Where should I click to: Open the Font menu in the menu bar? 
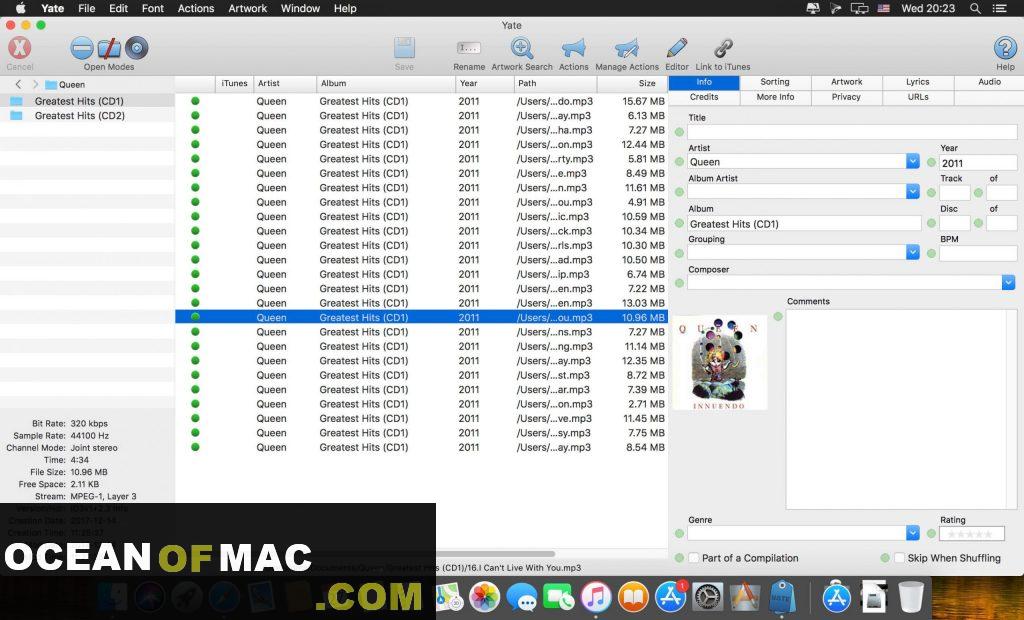[153, 8]
